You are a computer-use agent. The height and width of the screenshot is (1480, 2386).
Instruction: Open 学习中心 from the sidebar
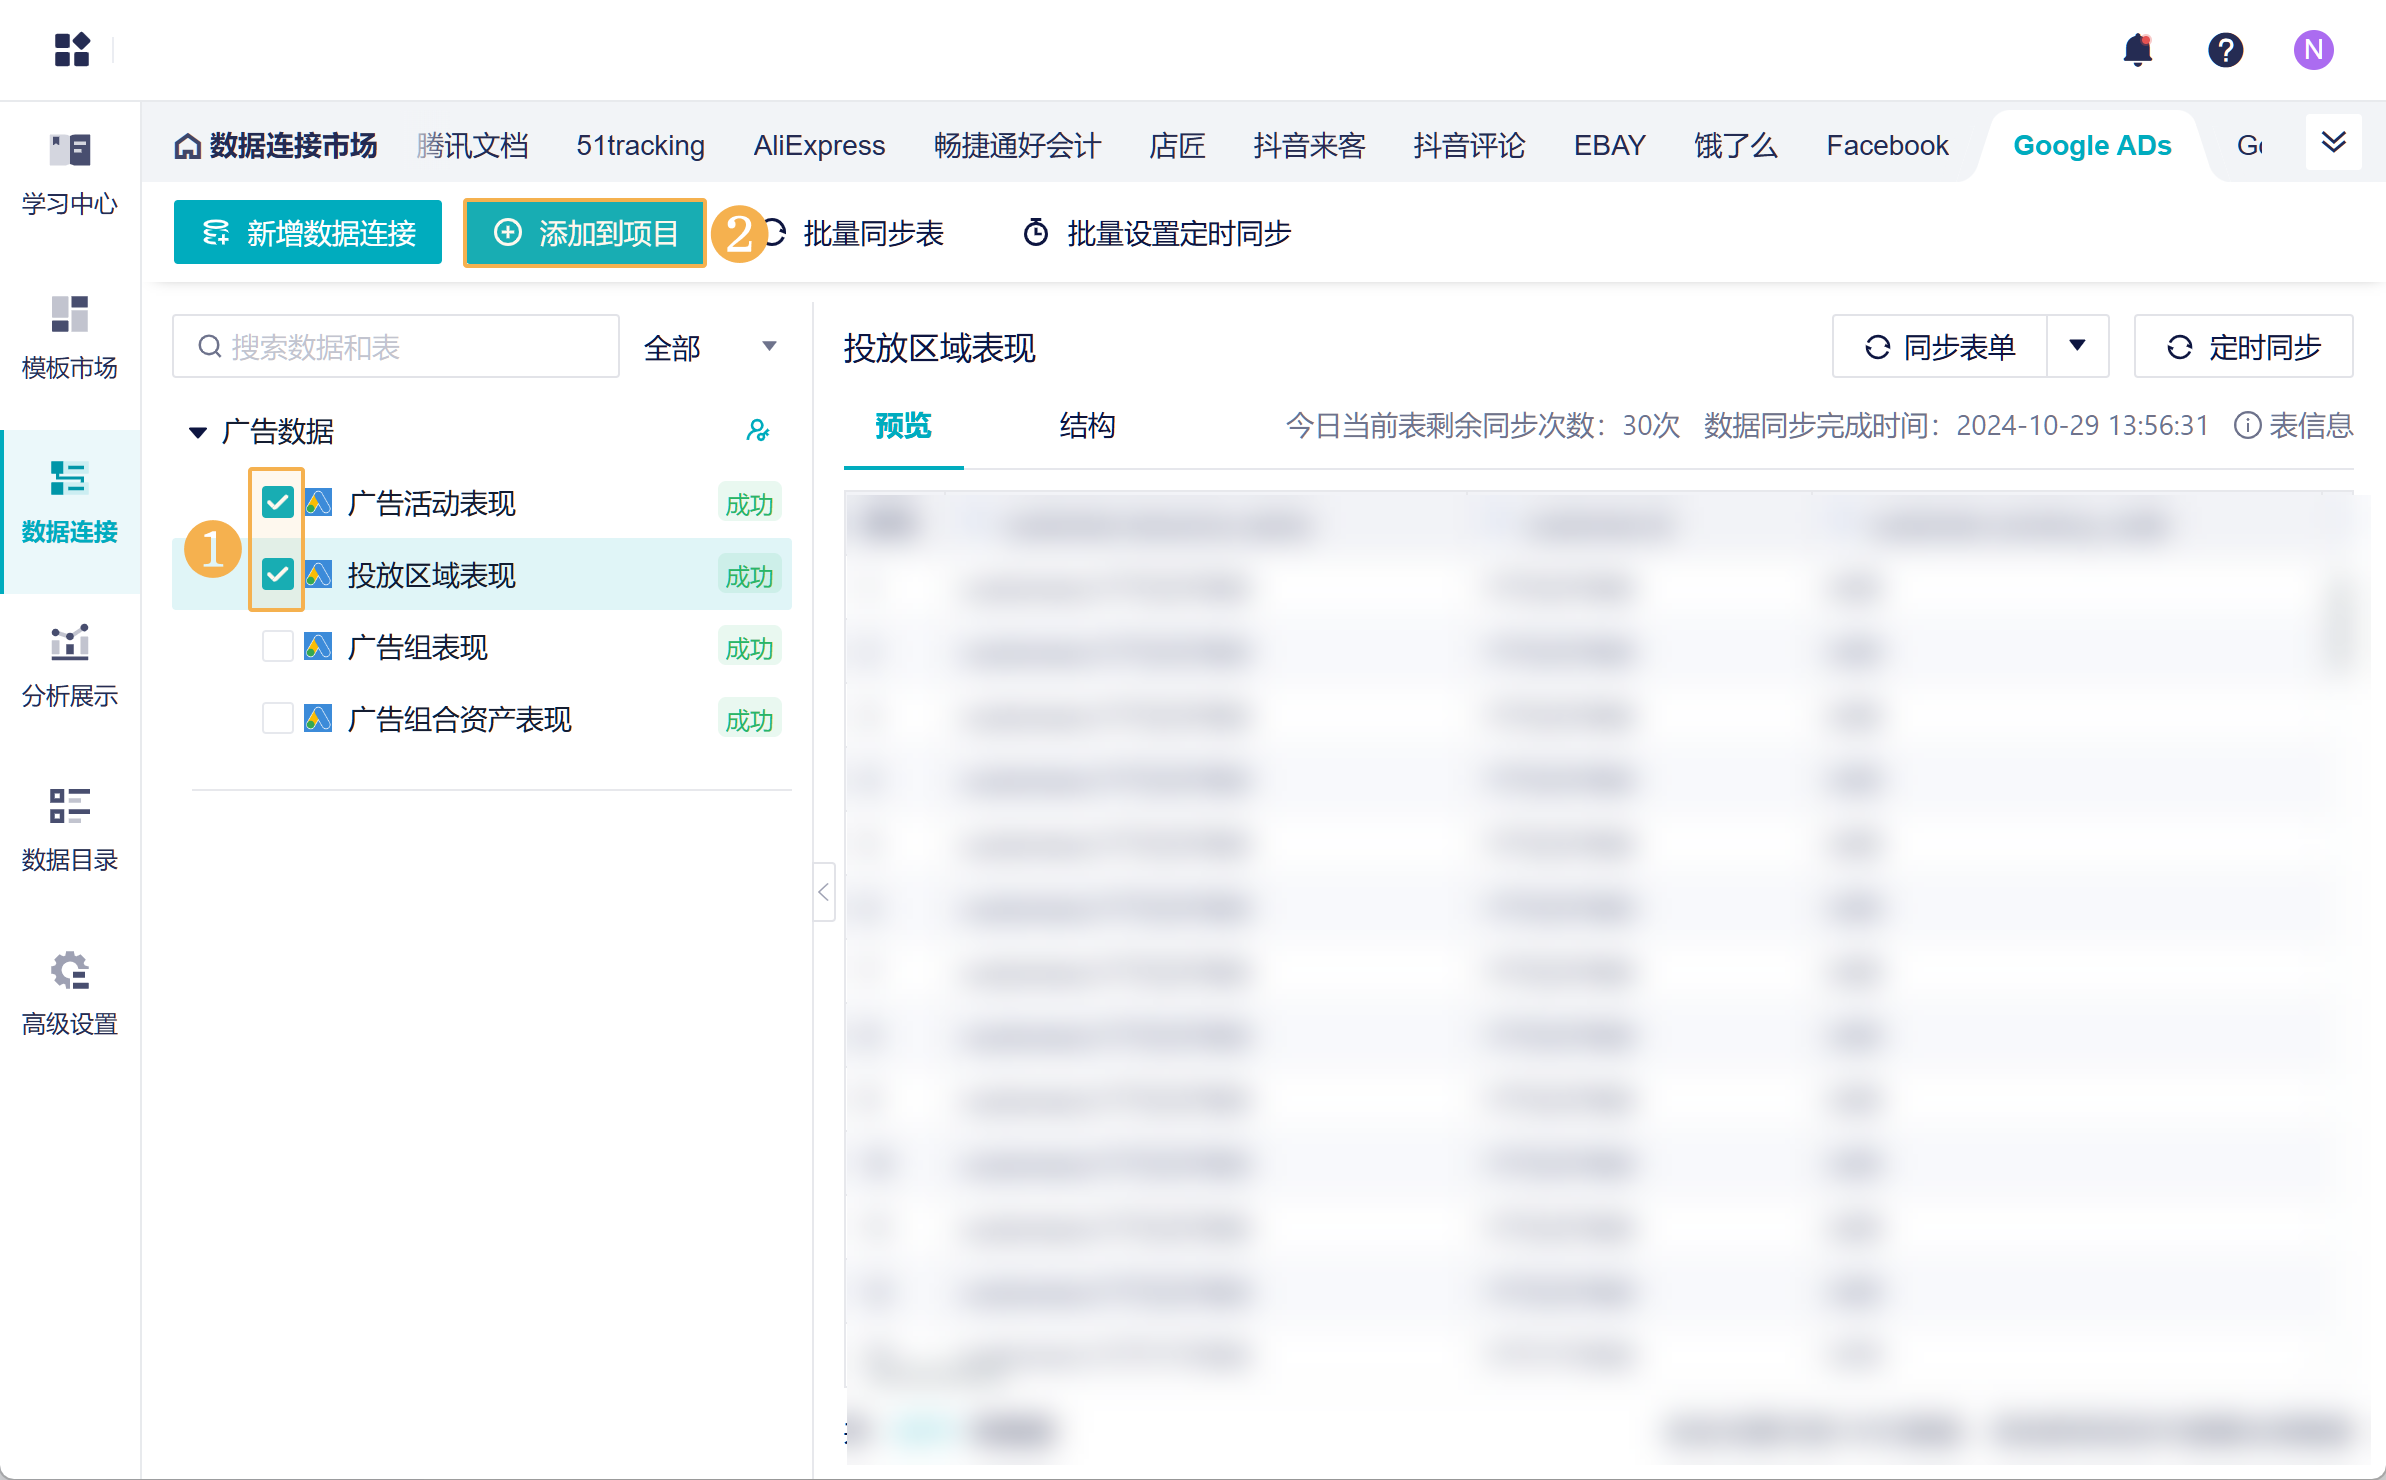point(69,173)
